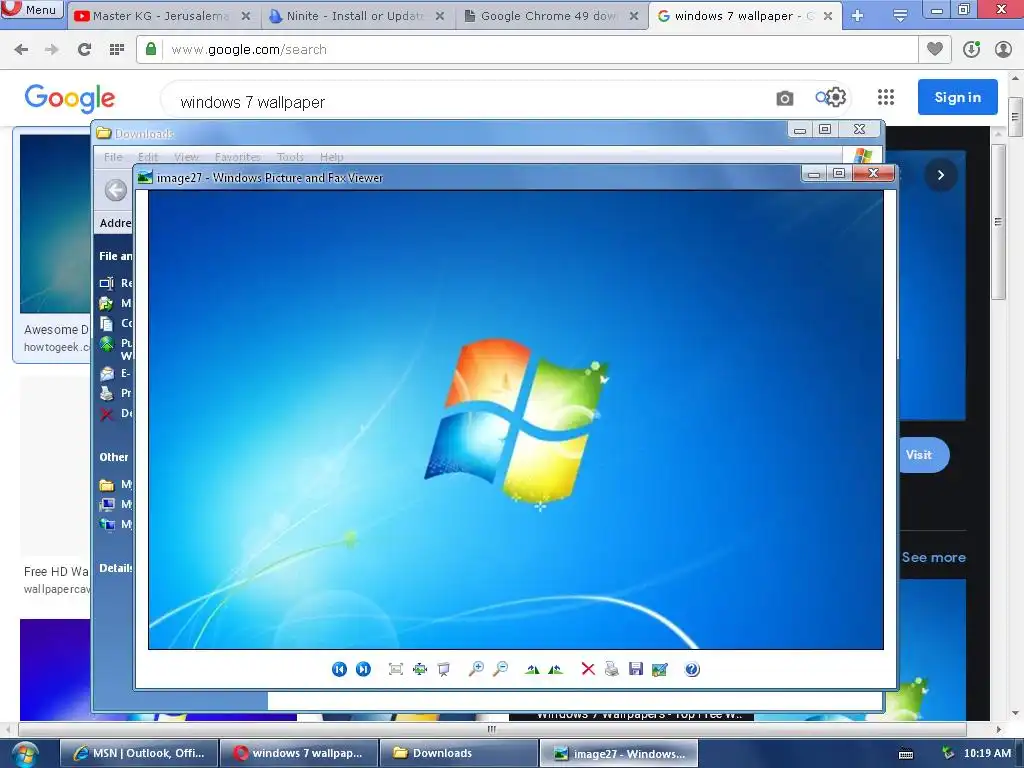The width and height of the screenshot is (1024, 768).
Task: Click the Google search box text
Action: [x=253, y=103]
